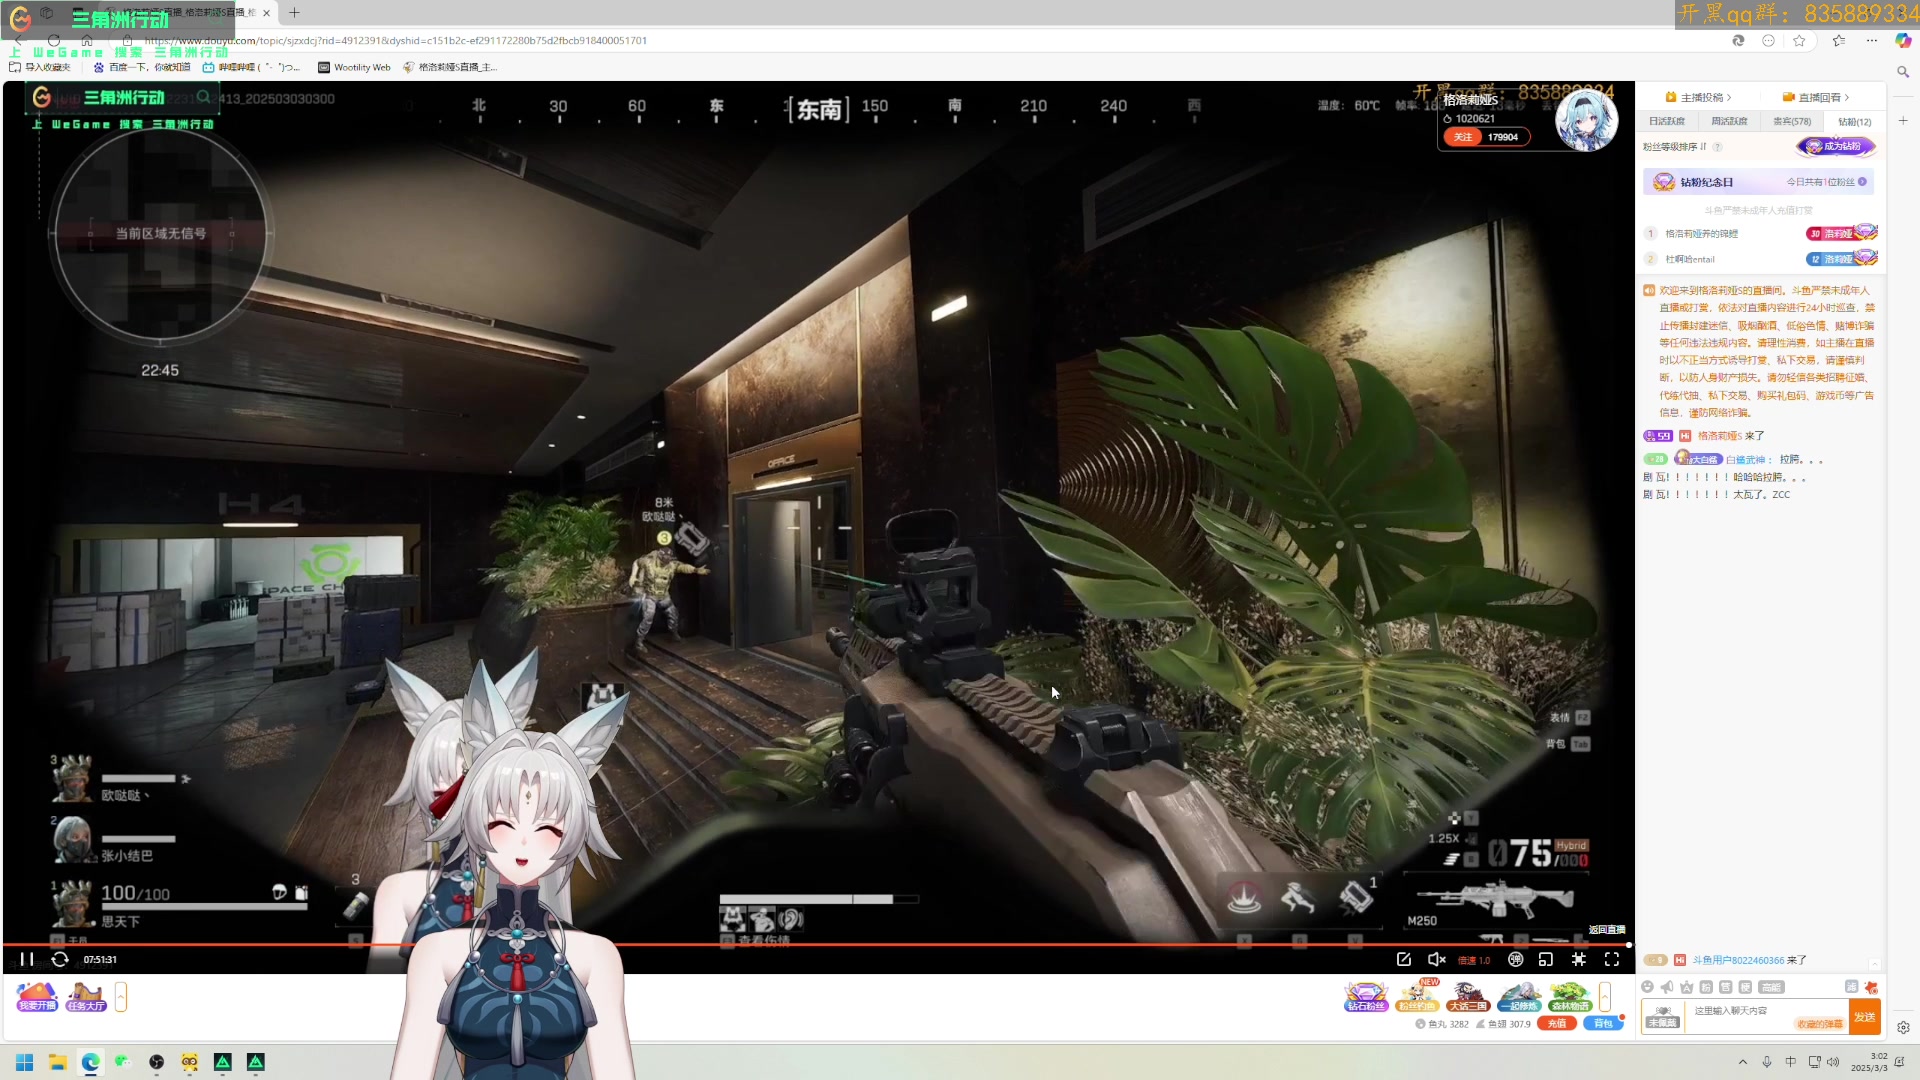Click the emoji smiley icon in chat toolbar
This screenshot has width=1920, height=1080.
click(x=1648, y=987)
